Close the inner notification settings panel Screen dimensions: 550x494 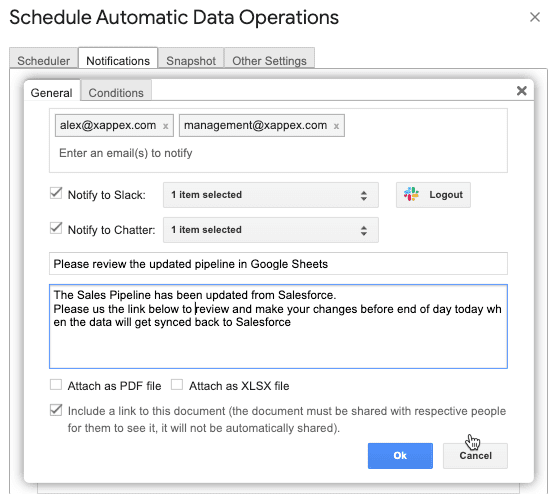coord(522,91)
